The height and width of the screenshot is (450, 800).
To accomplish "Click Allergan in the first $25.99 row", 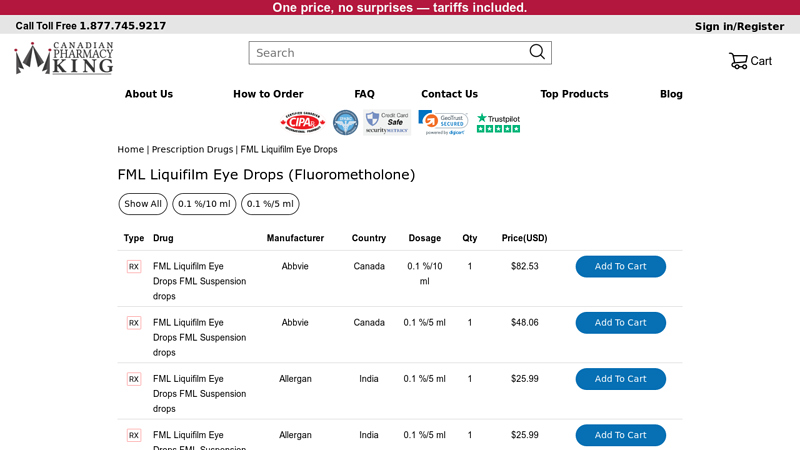I will [295, 379].
